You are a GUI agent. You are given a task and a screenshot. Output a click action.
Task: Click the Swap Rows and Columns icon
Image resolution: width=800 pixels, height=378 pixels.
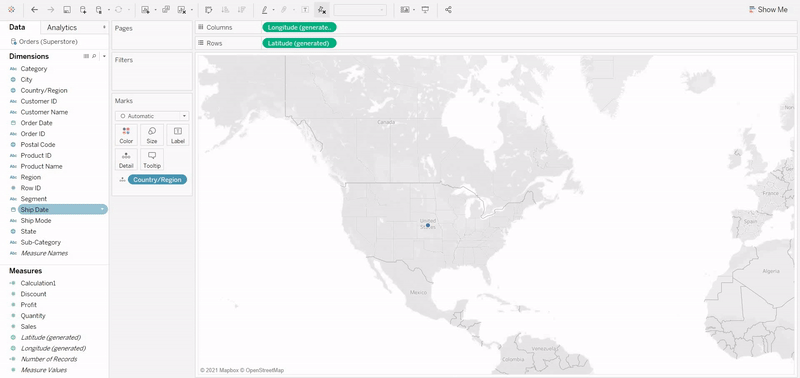click(208, 10)
